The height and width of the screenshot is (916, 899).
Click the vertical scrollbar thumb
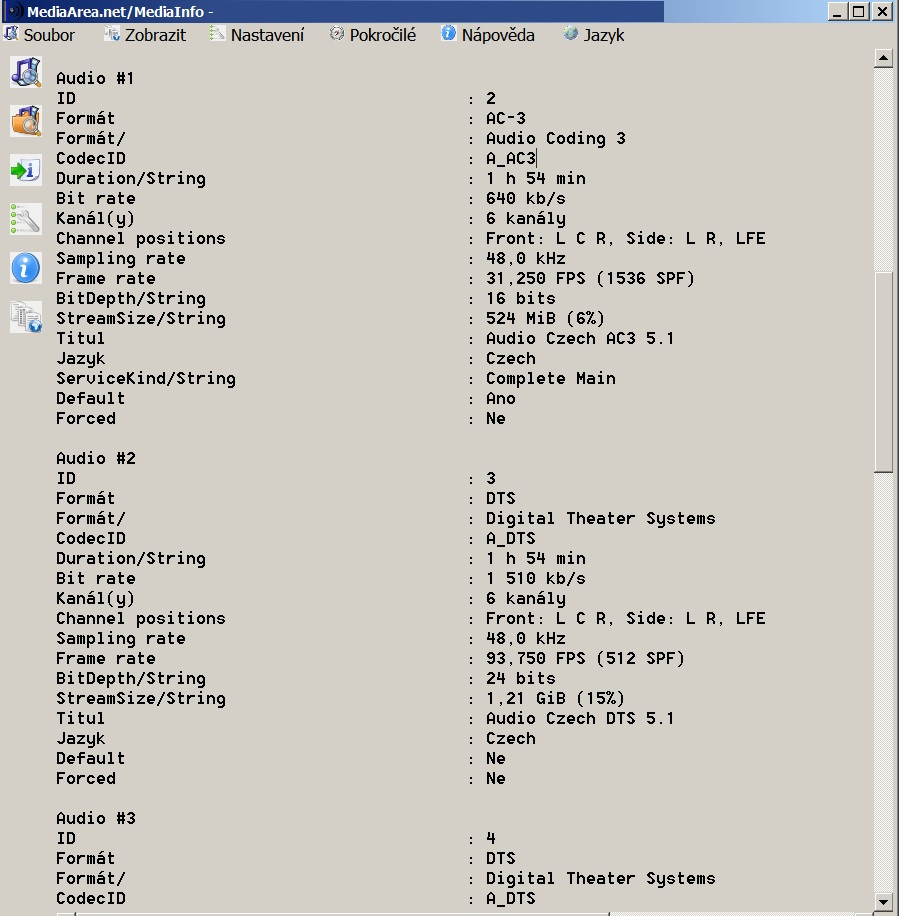pyautogui.click(x=883, y=370)
